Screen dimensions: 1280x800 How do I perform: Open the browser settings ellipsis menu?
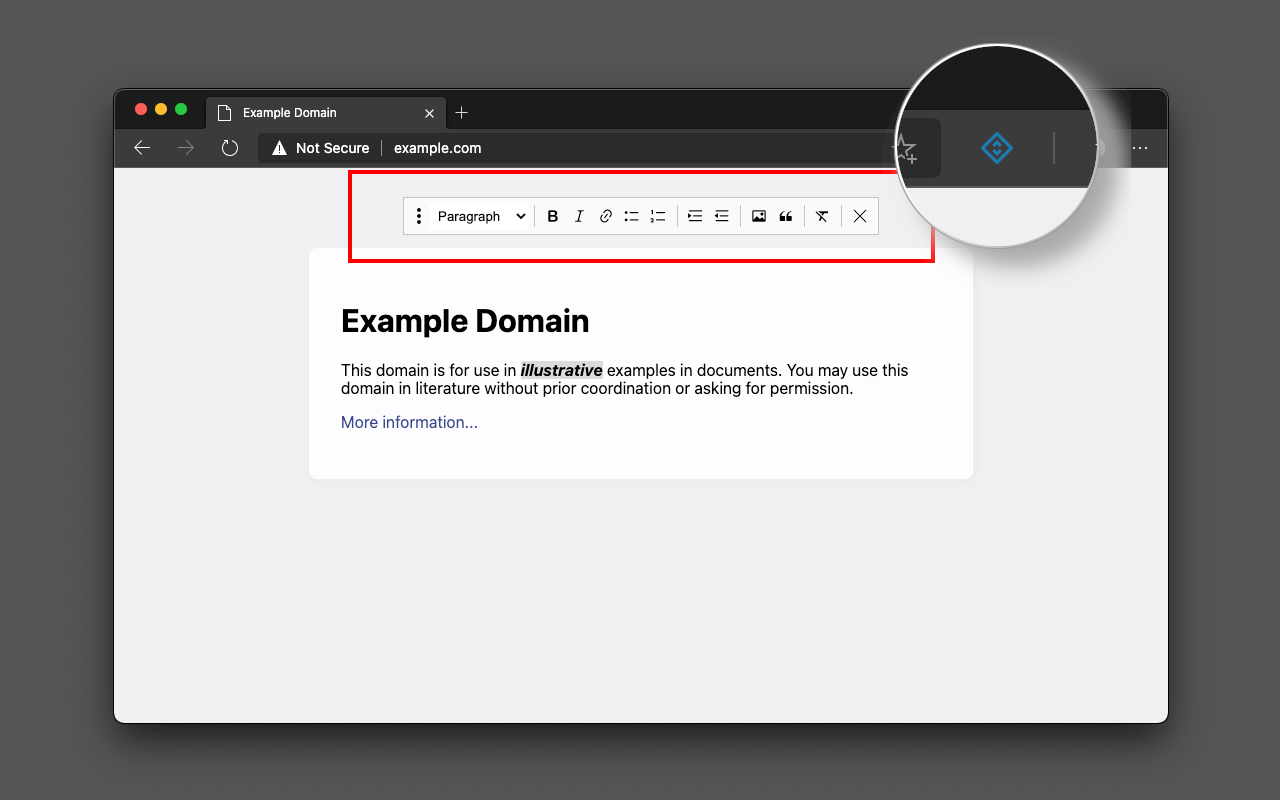pyautogui.click(x=1140, y=147)
